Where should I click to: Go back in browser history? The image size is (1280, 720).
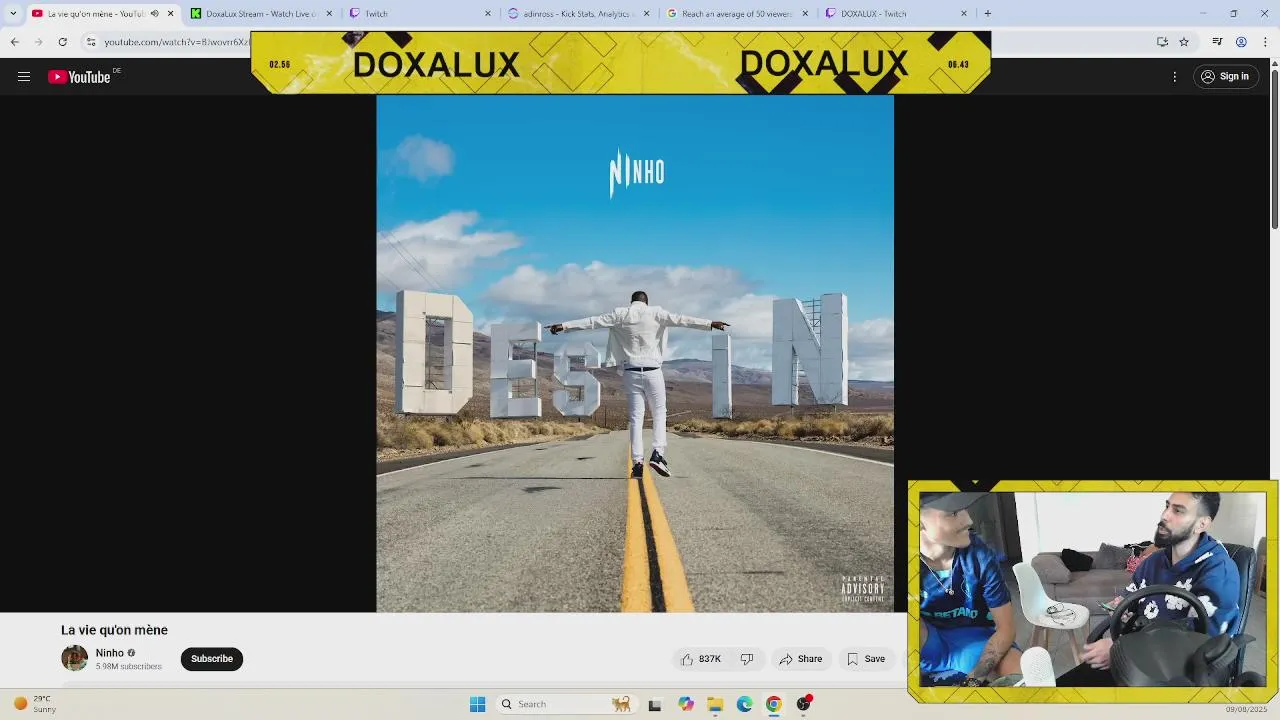pyautogui.click(x=14, y=42)
